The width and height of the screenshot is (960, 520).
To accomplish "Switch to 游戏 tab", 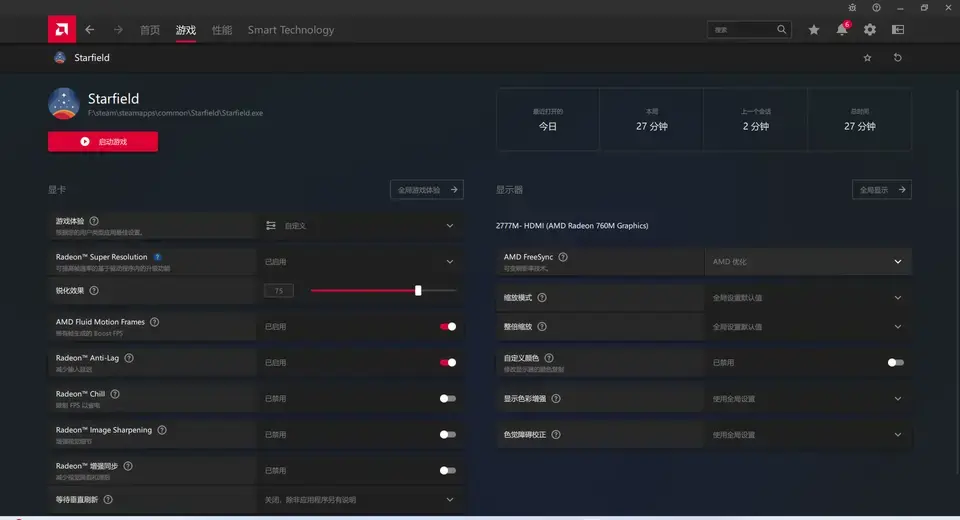I will click(x=186, y=30).
